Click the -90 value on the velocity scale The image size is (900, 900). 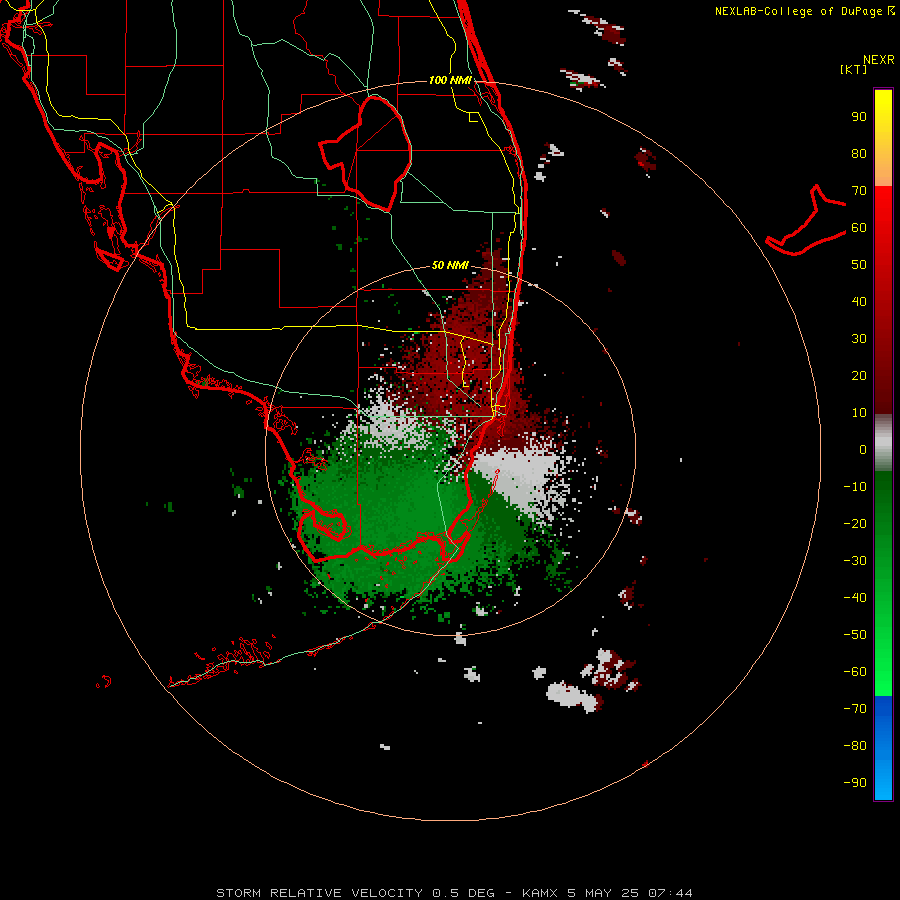(x=855, y=783)
